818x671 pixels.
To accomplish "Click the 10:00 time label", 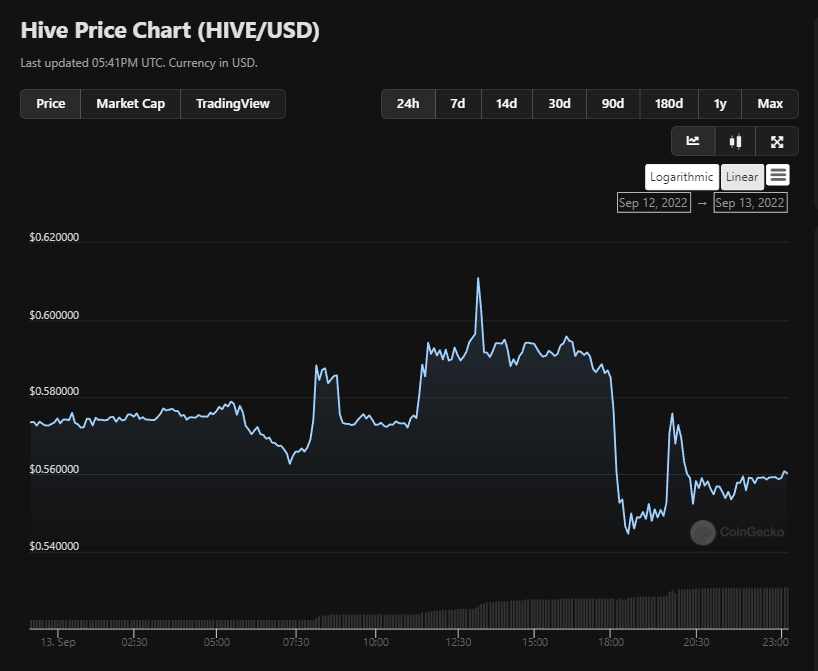I will [376, 642].
